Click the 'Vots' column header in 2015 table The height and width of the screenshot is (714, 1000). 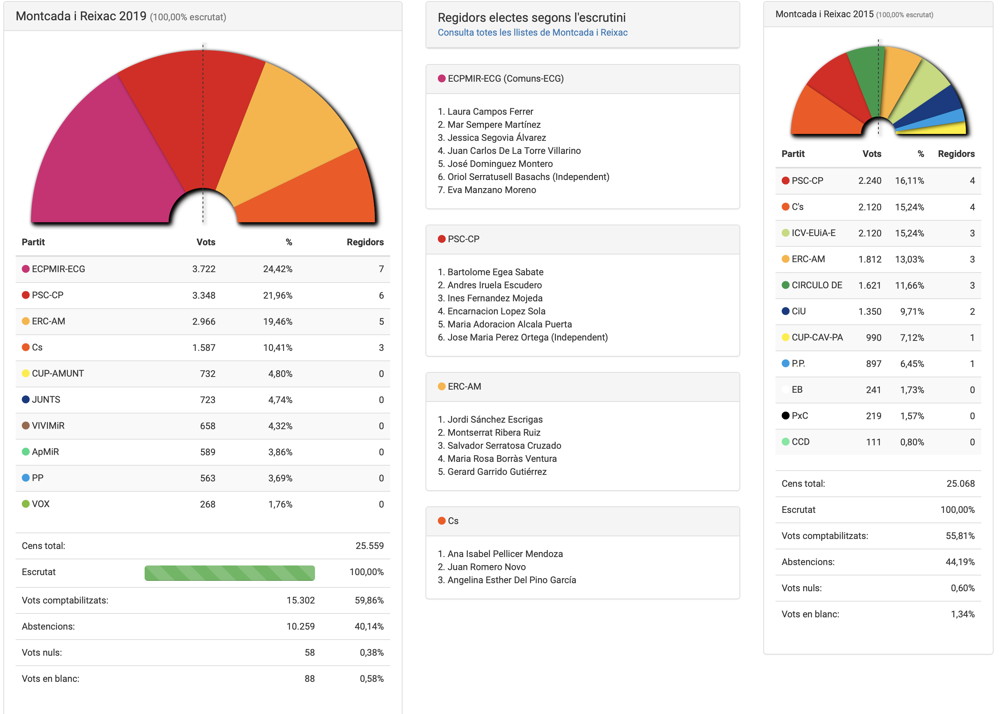pos(872,154)
